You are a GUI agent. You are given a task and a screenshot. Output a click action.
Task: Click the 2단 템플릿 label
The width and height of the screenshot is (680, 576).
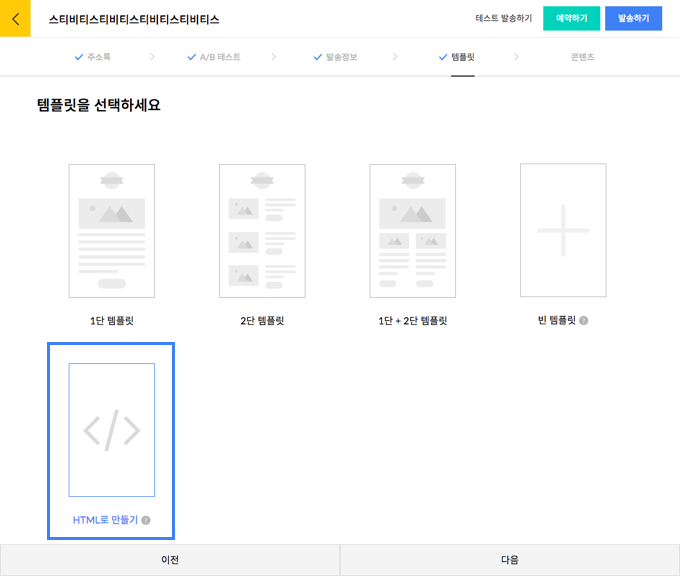pyautogui.click(x=262, y=321)
